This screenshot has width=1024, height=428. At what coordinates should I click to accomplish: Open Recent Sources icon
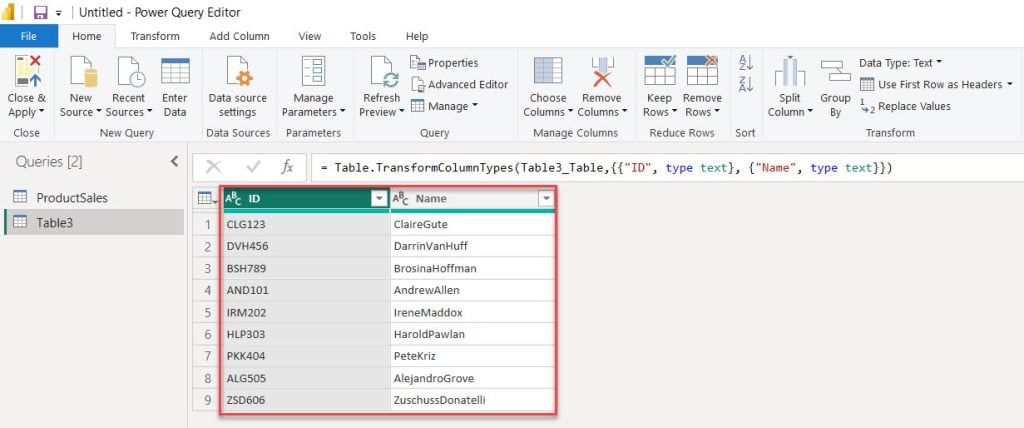pos(130,71)
